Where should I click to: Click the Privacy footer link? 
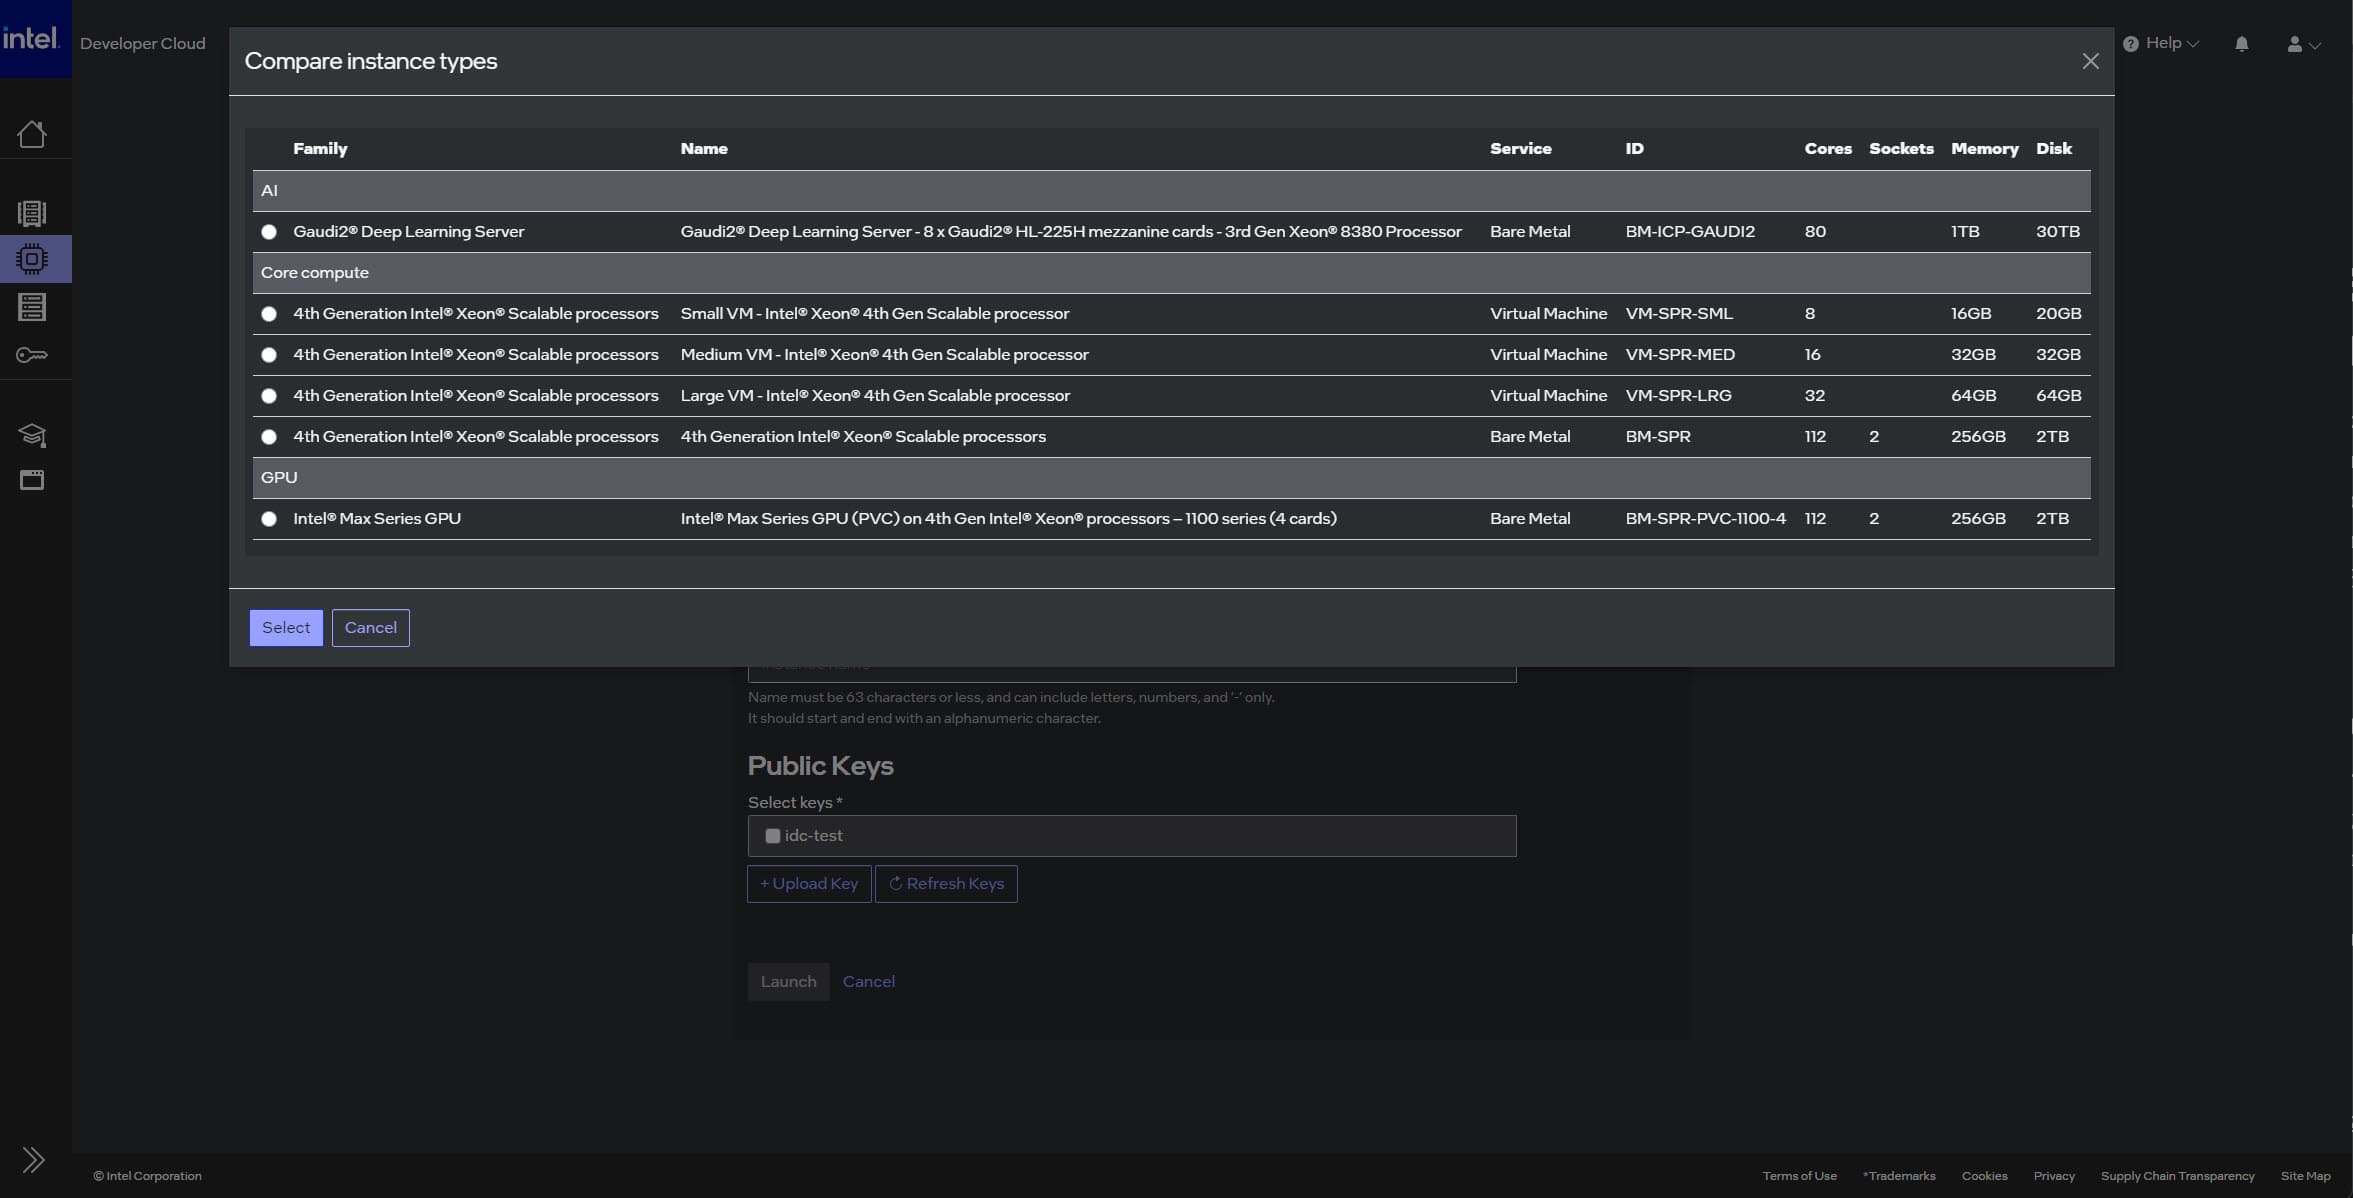[x=2054, y=1176]
